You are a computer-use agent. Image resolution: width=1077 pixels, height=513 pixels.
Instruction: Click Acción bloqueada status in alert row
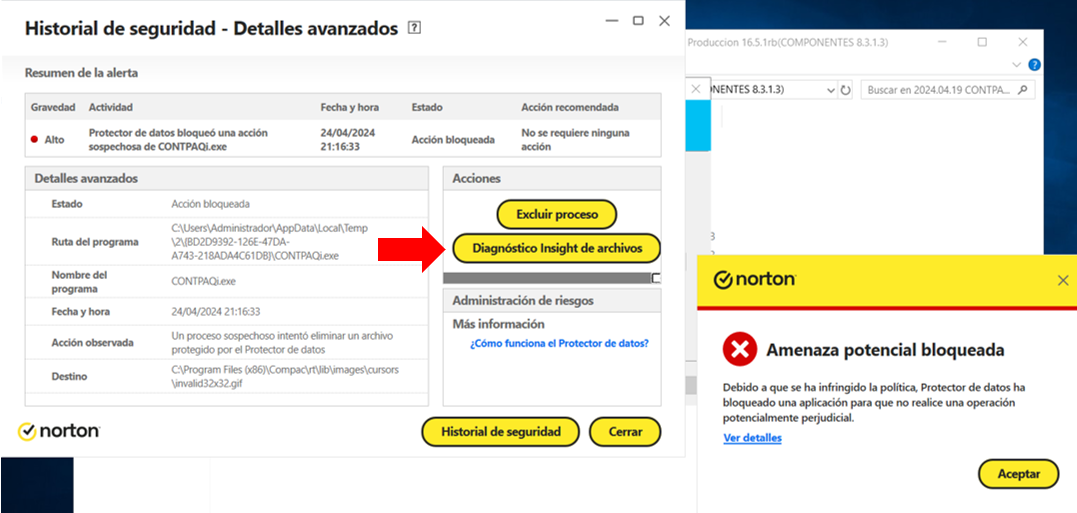453,139
